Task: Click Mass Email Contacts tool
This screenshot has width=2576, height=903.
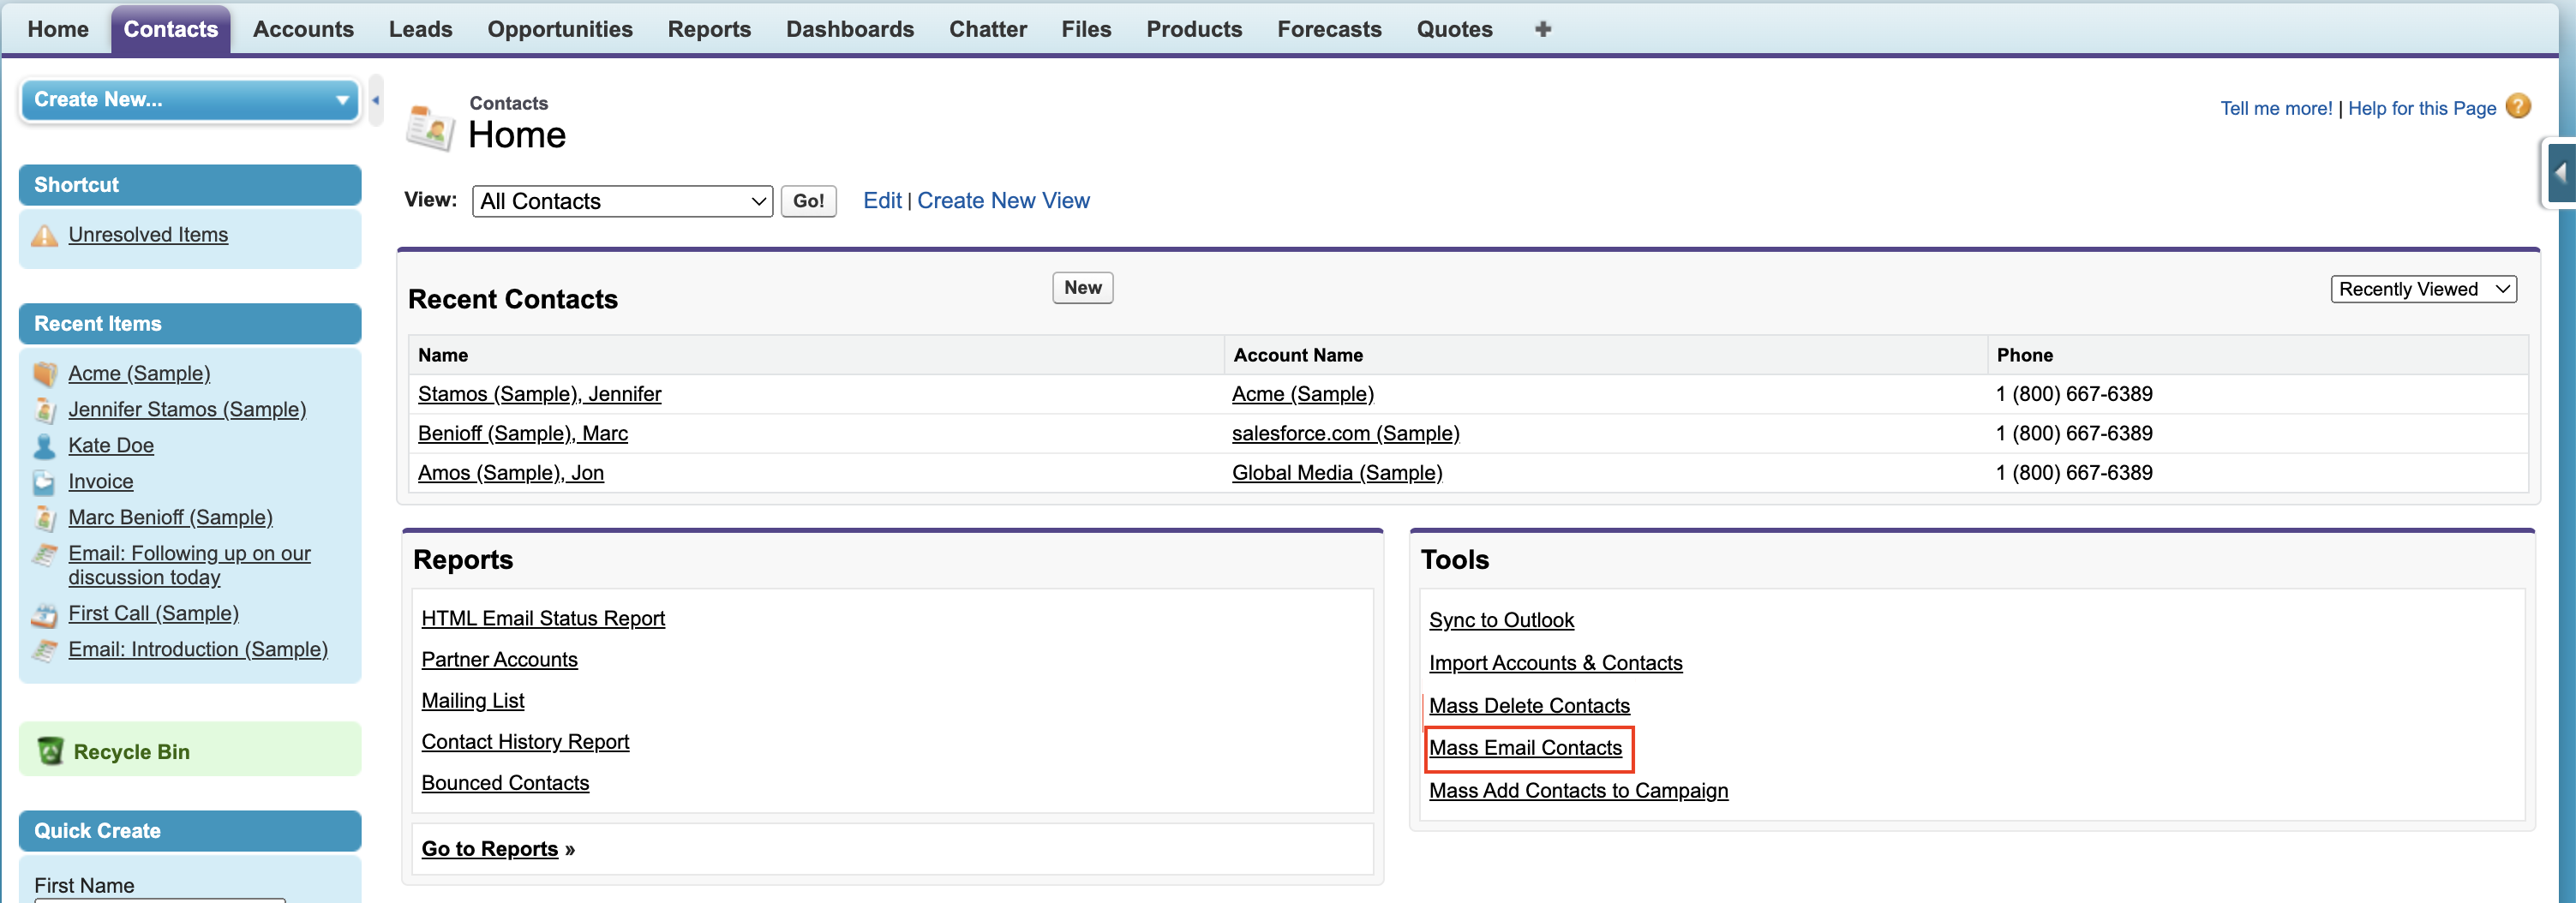Action: [1525, 749]
